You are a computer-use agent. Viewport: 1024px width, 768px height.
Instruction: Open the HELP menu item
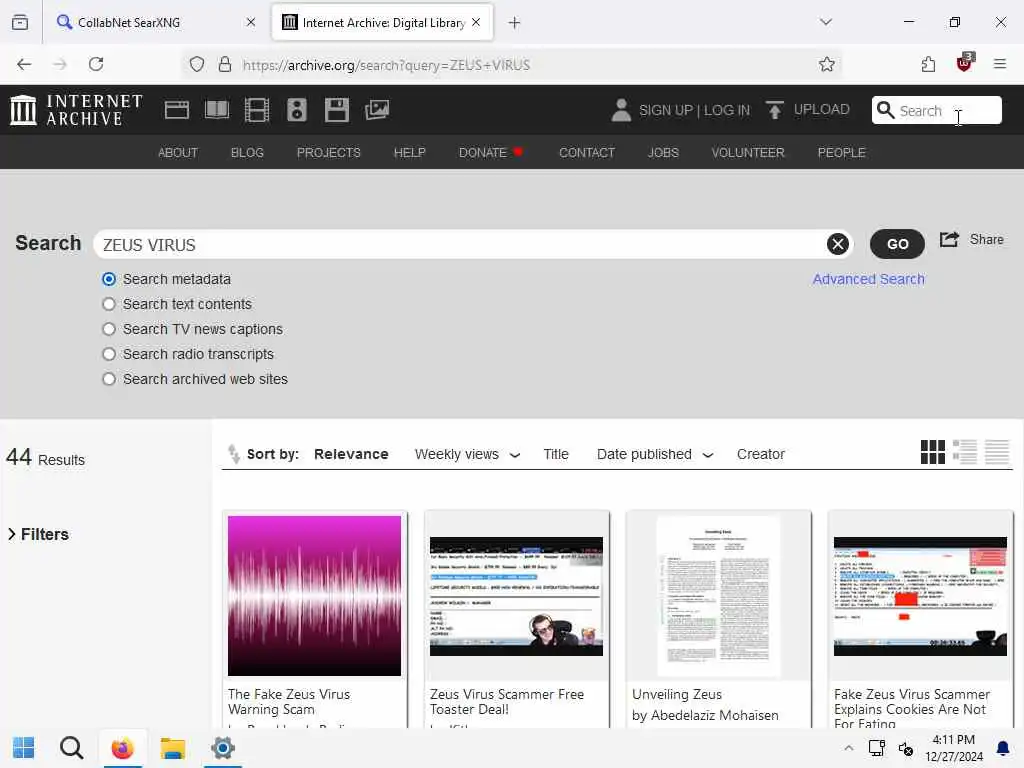[x=409, y=153]
